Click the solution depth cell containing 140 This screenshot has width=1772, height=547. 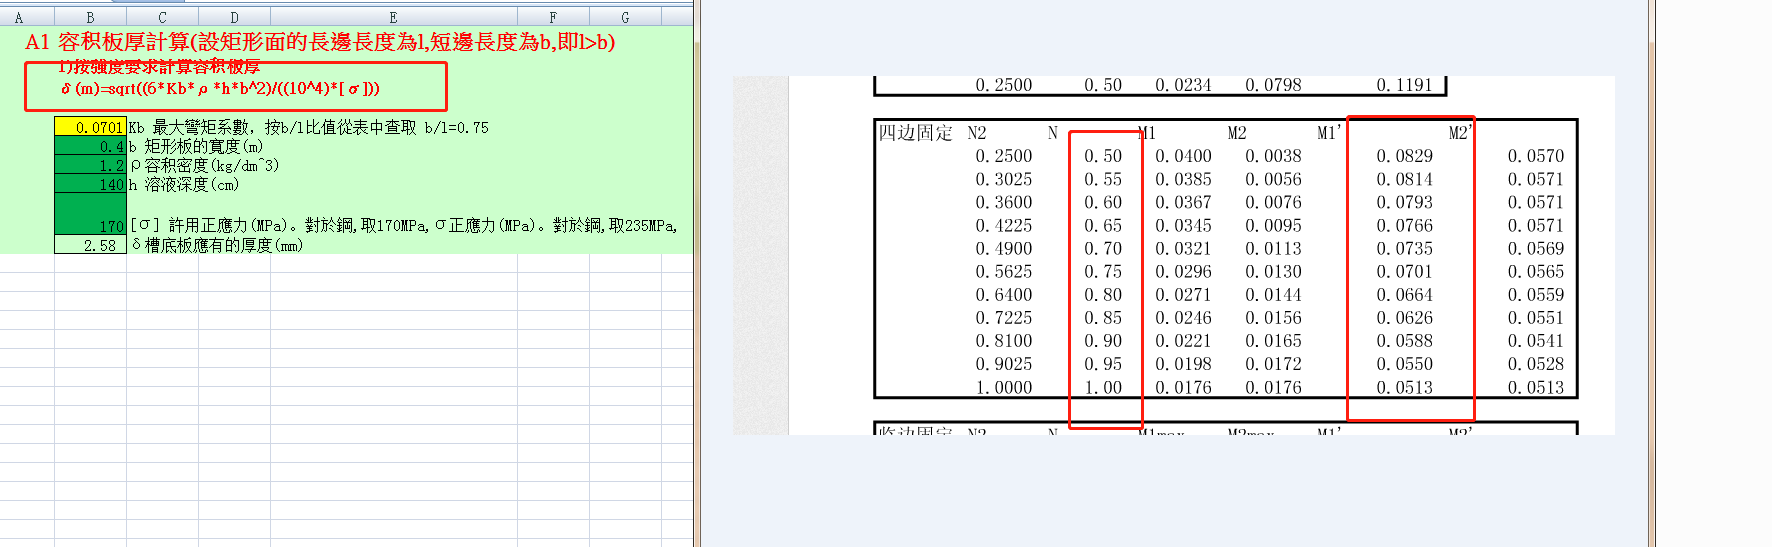click(x=91, y=184)
